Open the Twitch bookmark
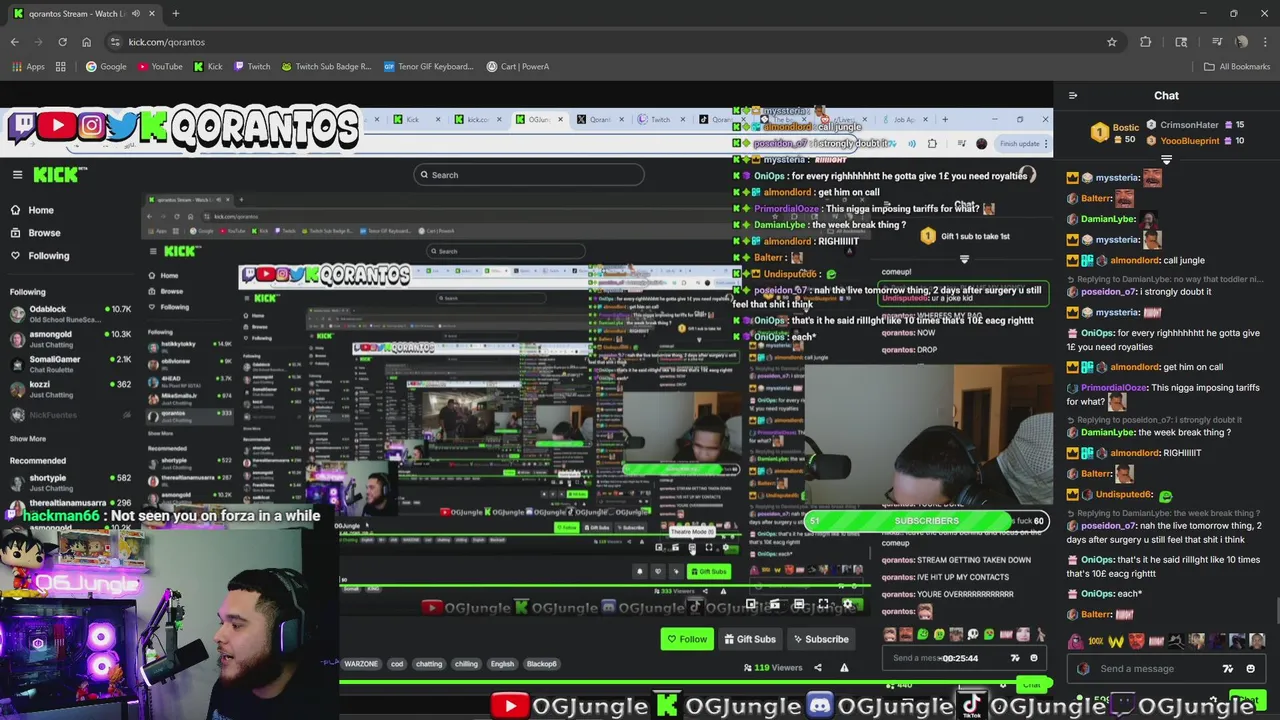This screenshot has width=1280, height=720. [252, 66]
